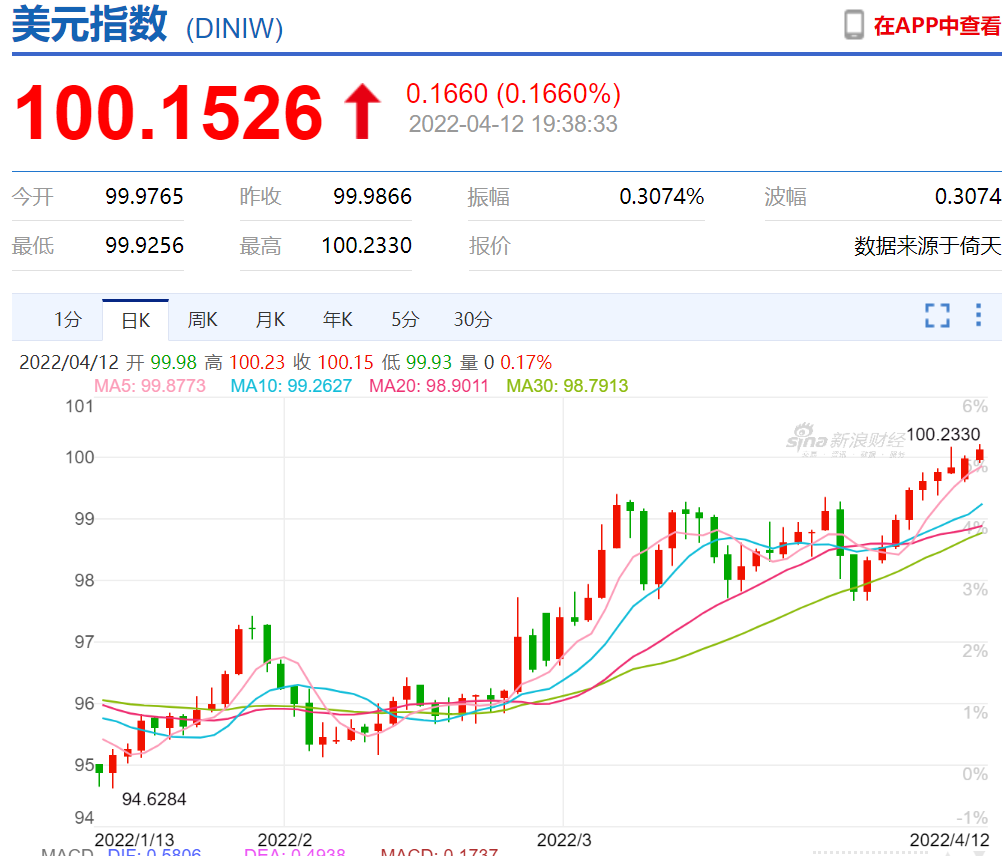Click the MA20 indicator label
The width and height of the screenshot is (1002, 856).
pyautogui.click(x=429, y=386)
